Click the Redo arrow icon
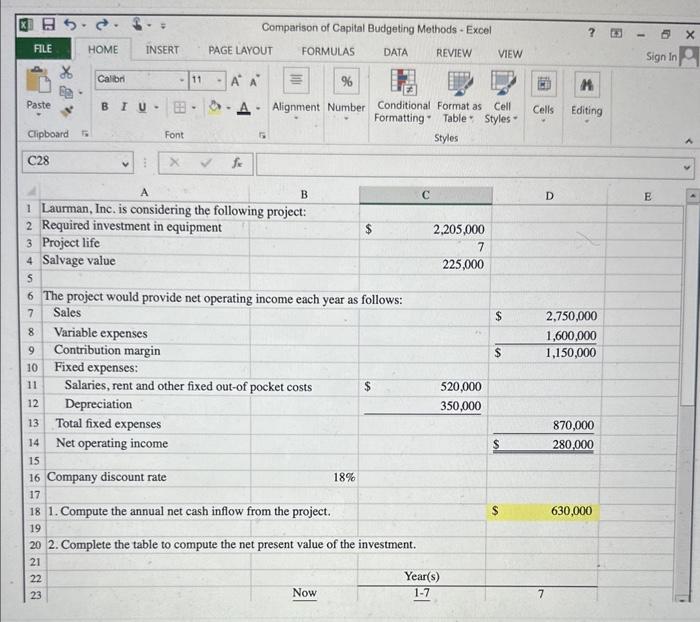Viewport: 700px width, 622px height. click(x=102, y=25)
